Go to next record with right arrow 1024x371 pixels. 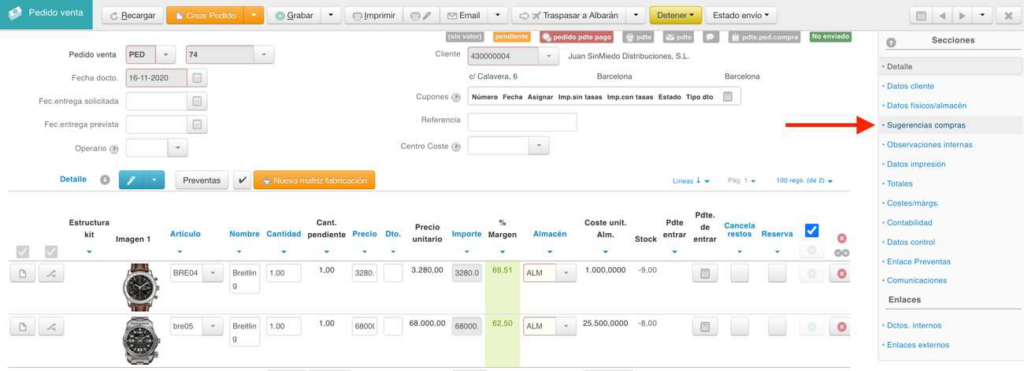(961, 15)
